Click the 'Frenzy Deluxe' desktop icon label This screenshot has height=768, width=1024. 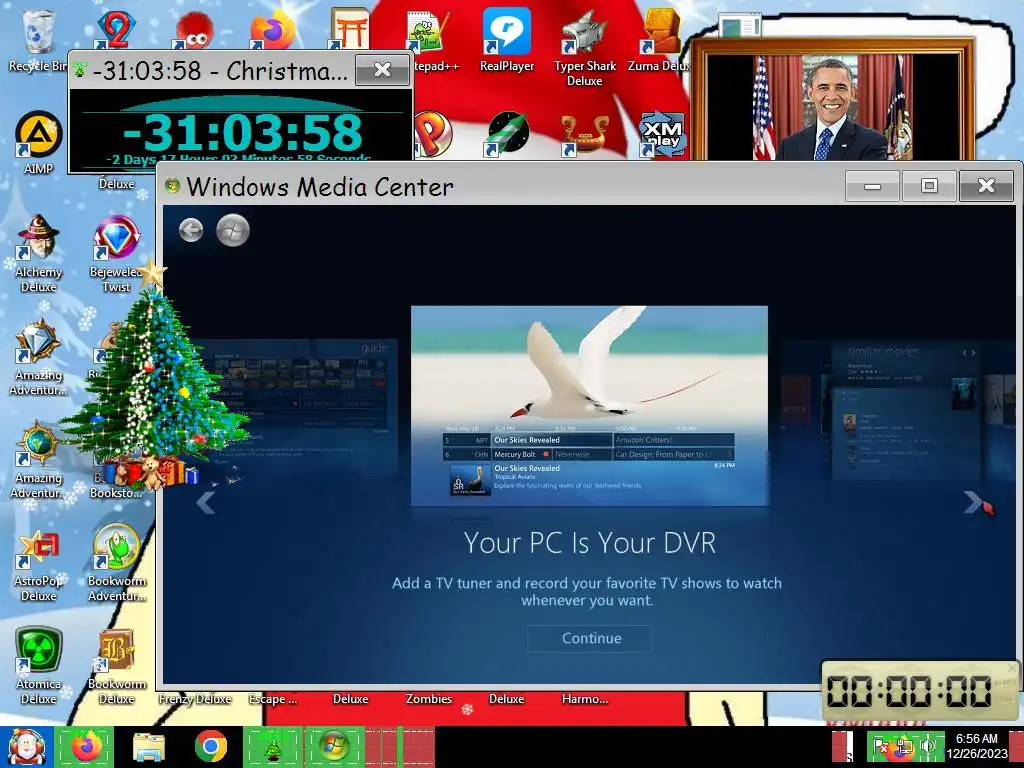[195, 699]
